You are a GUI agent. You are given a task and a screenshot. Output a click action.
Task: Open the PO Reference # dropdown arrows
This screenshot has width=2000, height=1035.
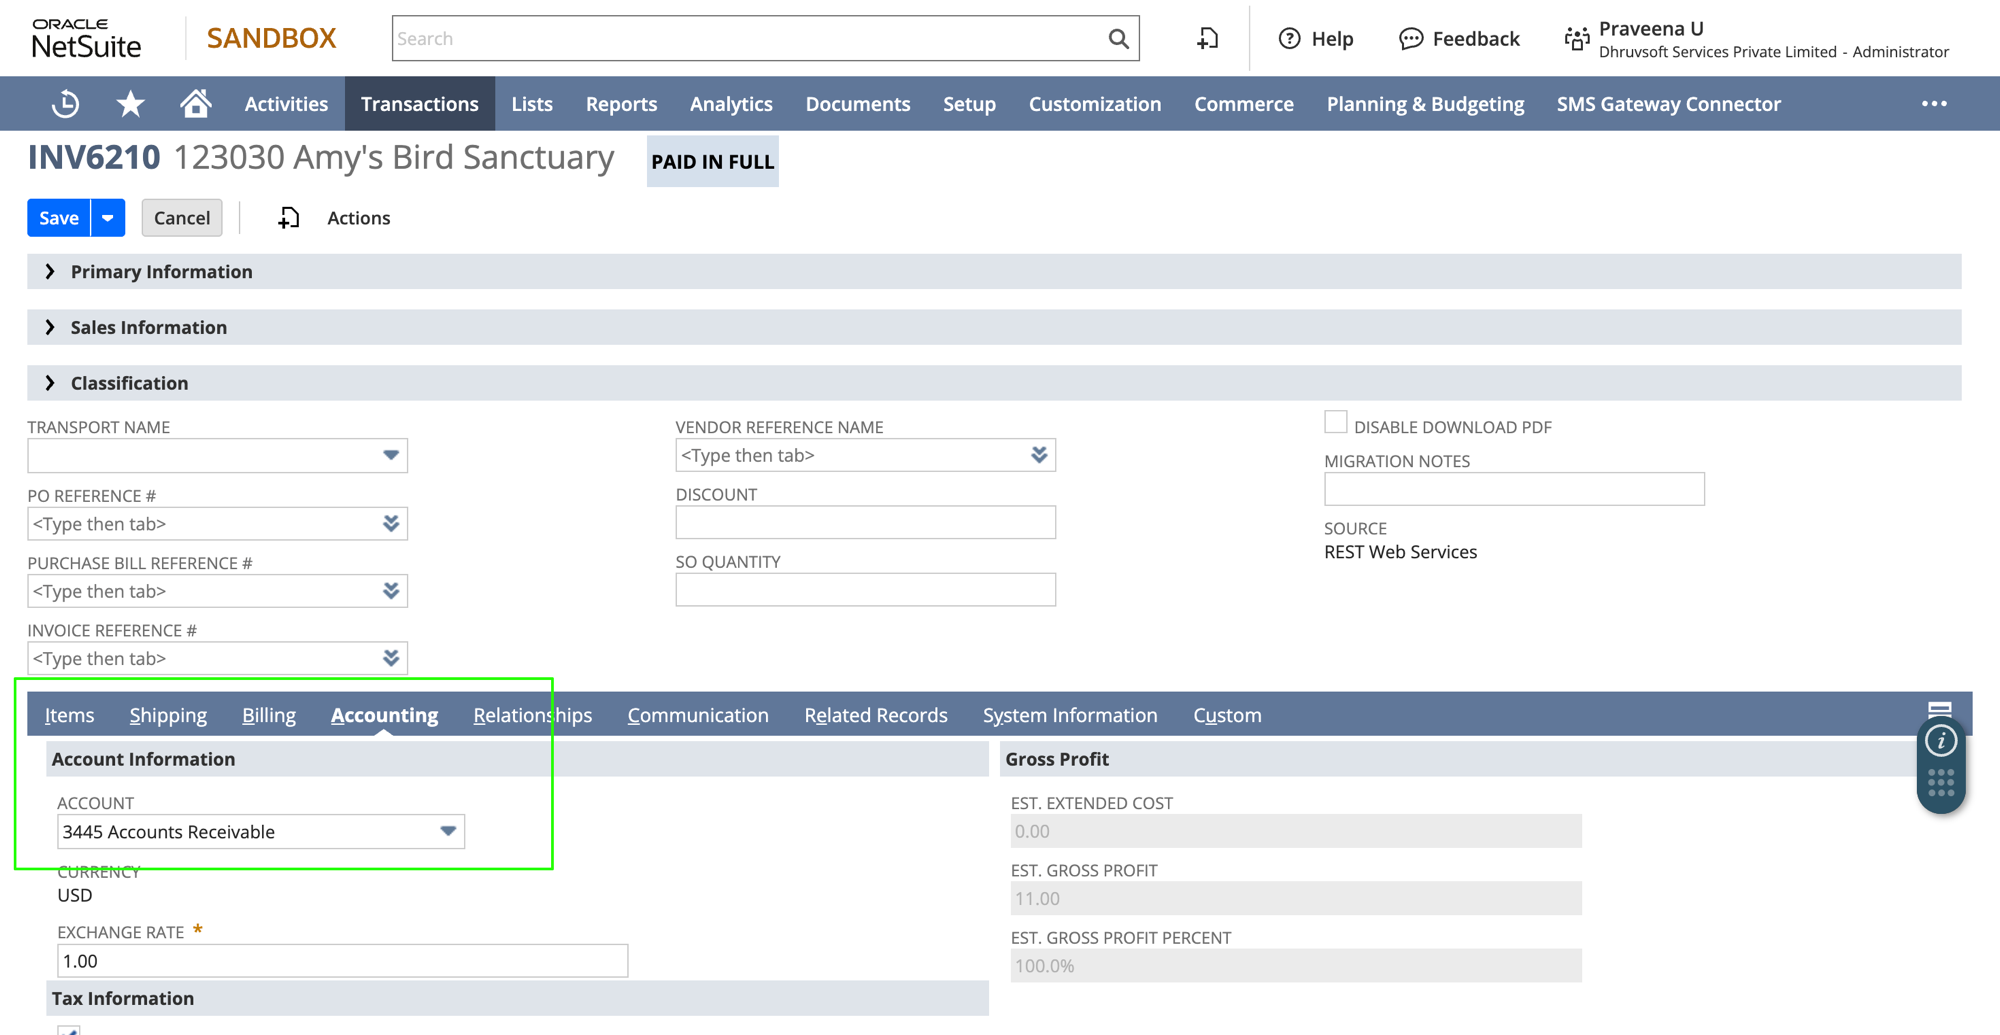(x=391, y=523)
